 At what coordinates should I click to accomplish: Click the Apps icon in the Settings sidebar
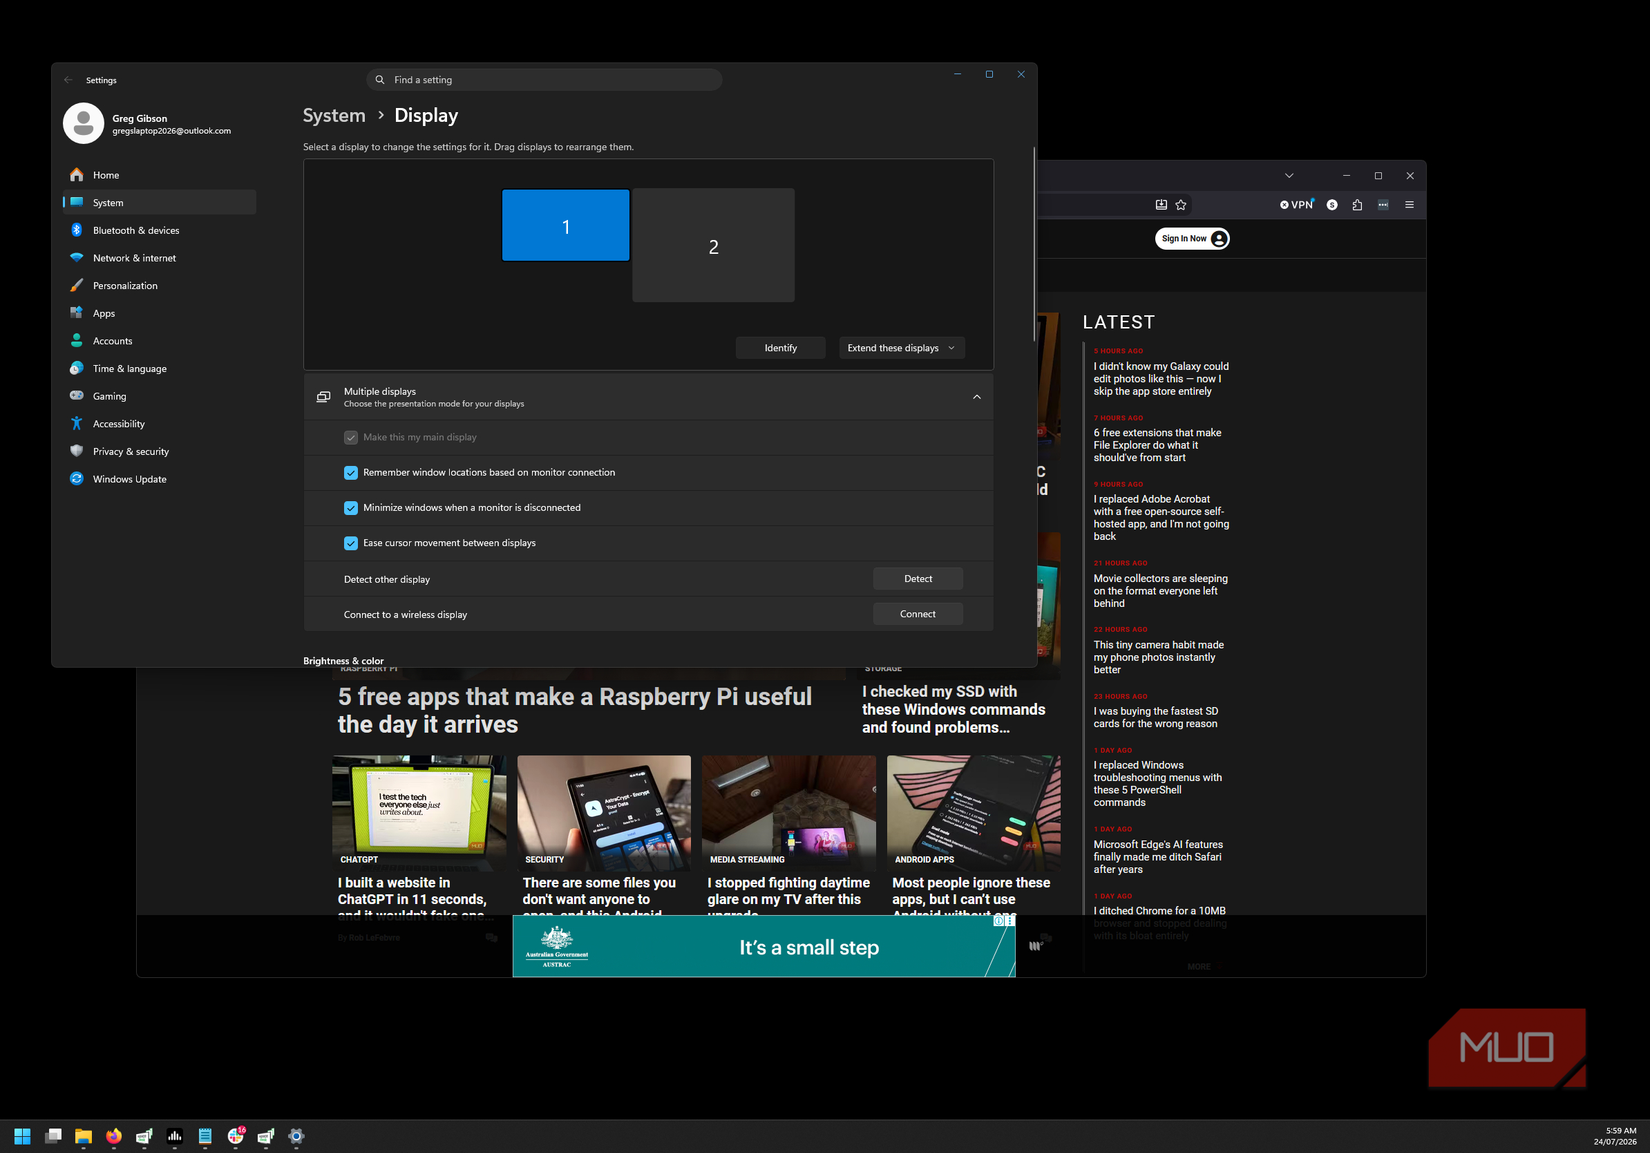point(77,313)
